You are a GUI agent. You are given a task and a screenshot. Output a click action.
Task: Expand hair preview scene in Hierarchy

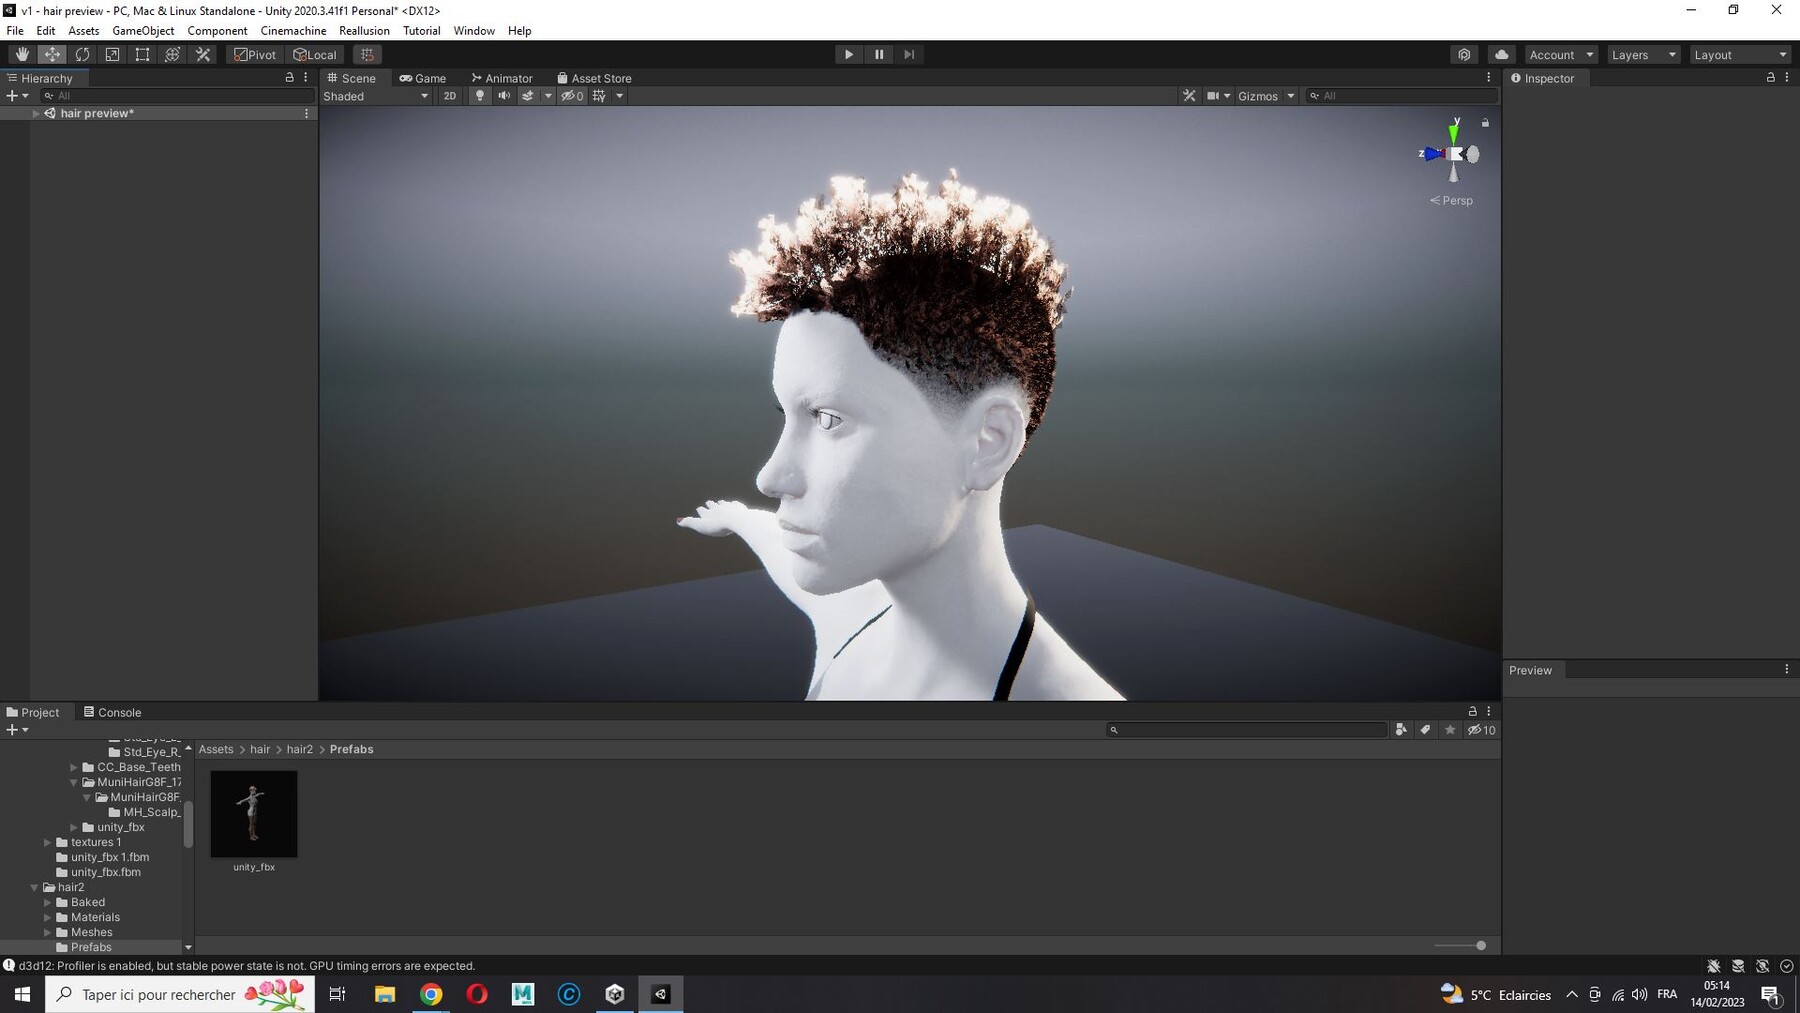click(x=36, y=114)
